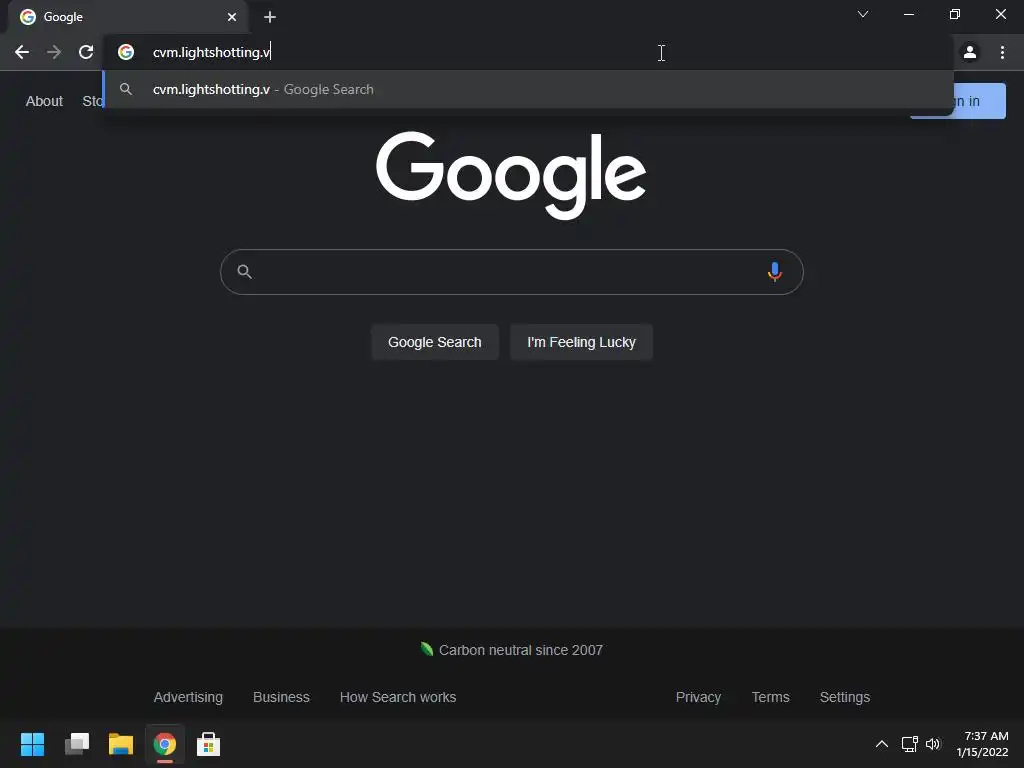Open a new tab with the plus button
This screenshot has height=768, width=1024.
[x=270, y=17]
